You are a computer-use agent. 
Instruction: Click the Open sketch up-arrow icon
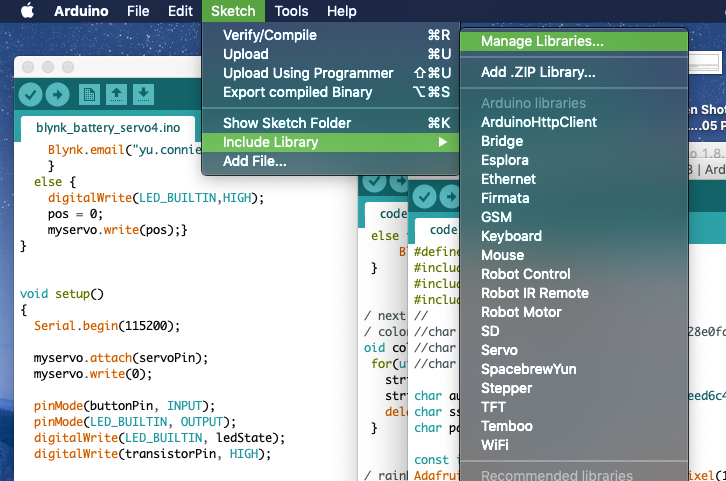[116, 95]
